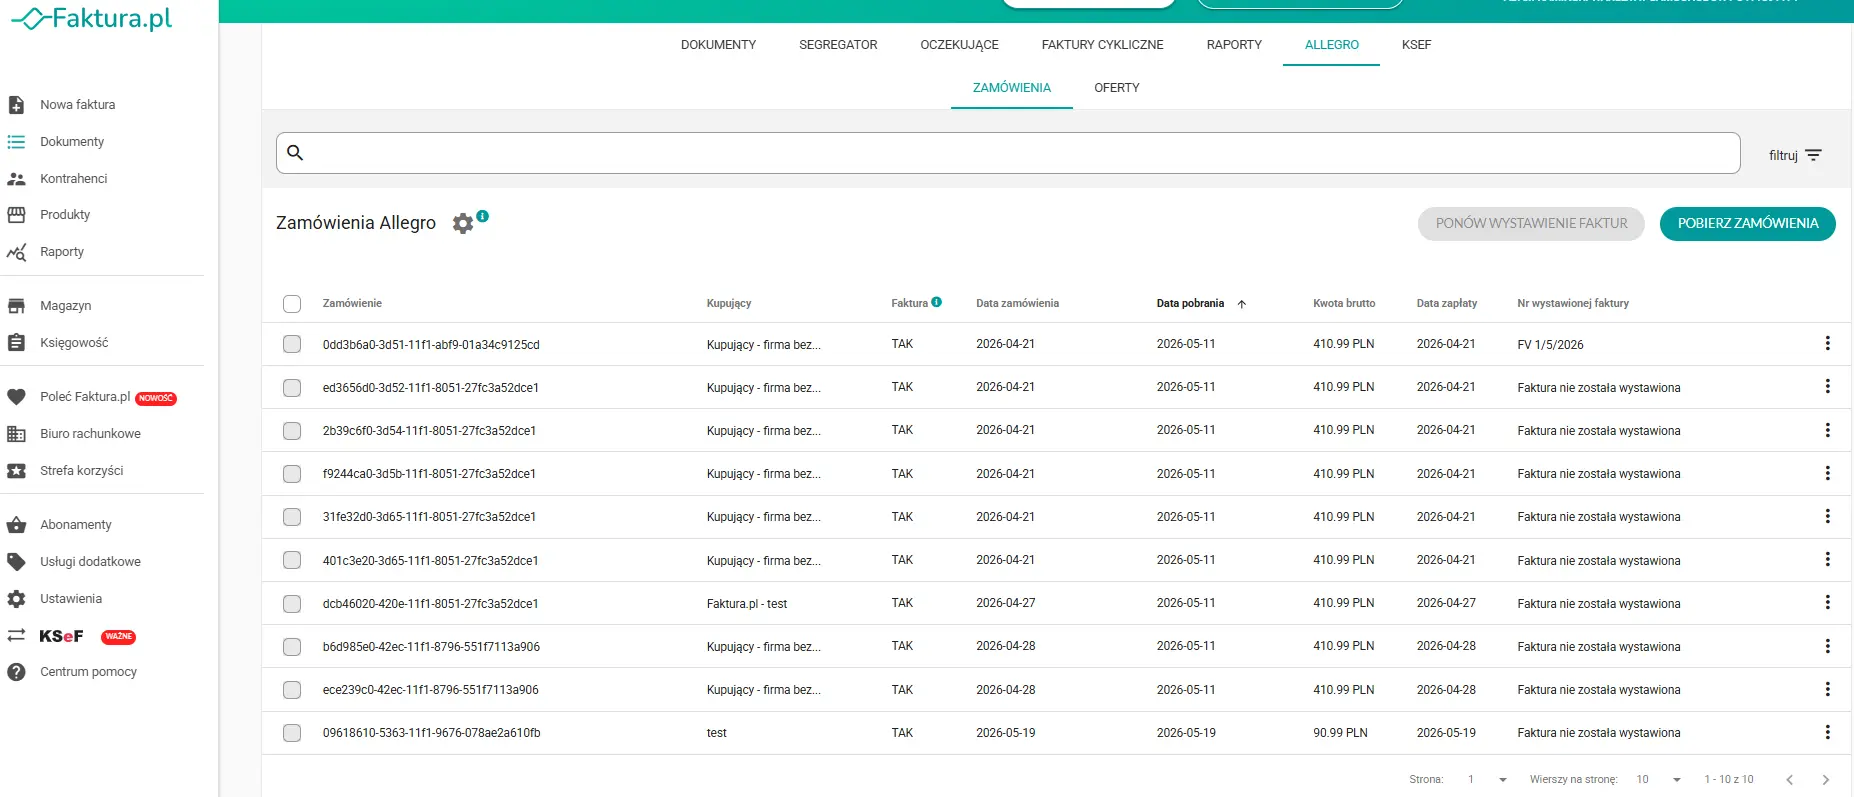Viewport: 1854px width, 797px height.
Task: Open the OFERTY sub-tab
Action: pyautogui.click(x=1116, y=88)
